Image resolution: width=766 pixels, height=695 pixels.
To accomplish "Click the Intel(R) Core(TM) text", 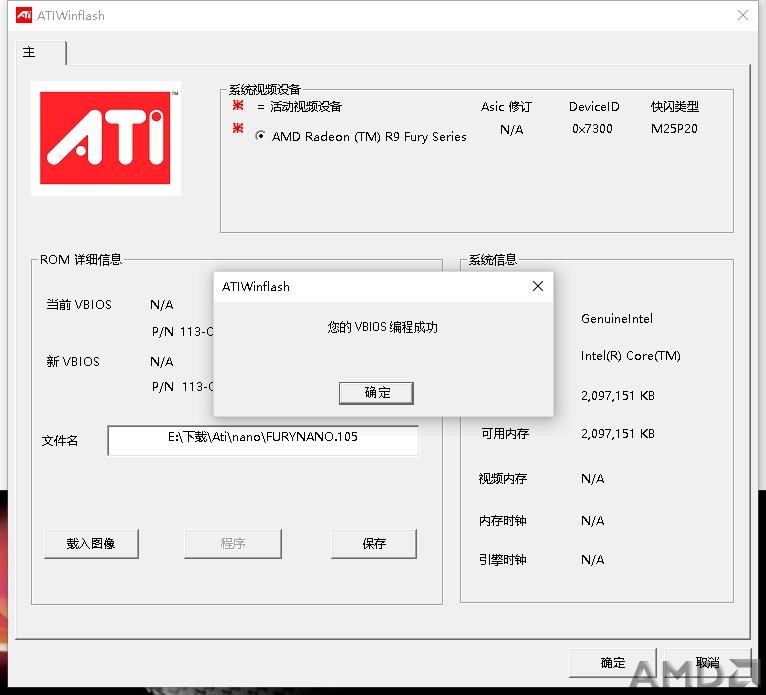I will click(631, 356).
